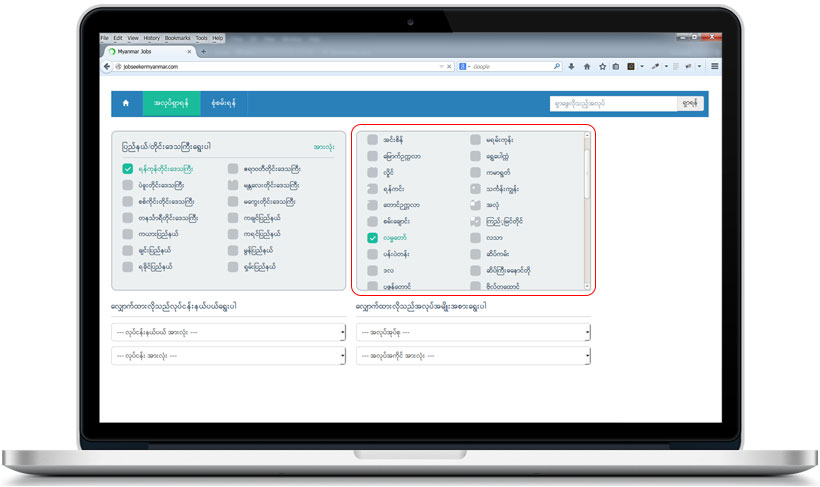
Task: Check the Mon State (မွန်ပြည်နယ်) checkbox
Action: tap(233, 250)
